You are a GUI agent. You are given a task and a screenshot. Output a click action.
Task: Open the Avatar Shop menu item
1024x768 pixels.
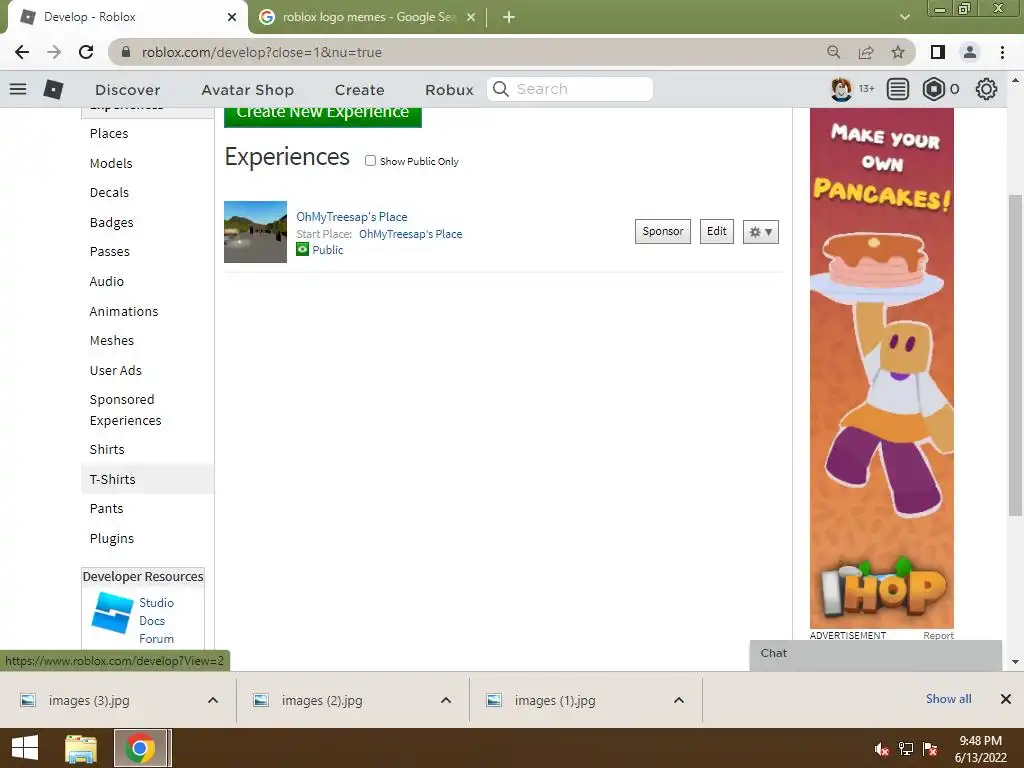tap(248, 89)
